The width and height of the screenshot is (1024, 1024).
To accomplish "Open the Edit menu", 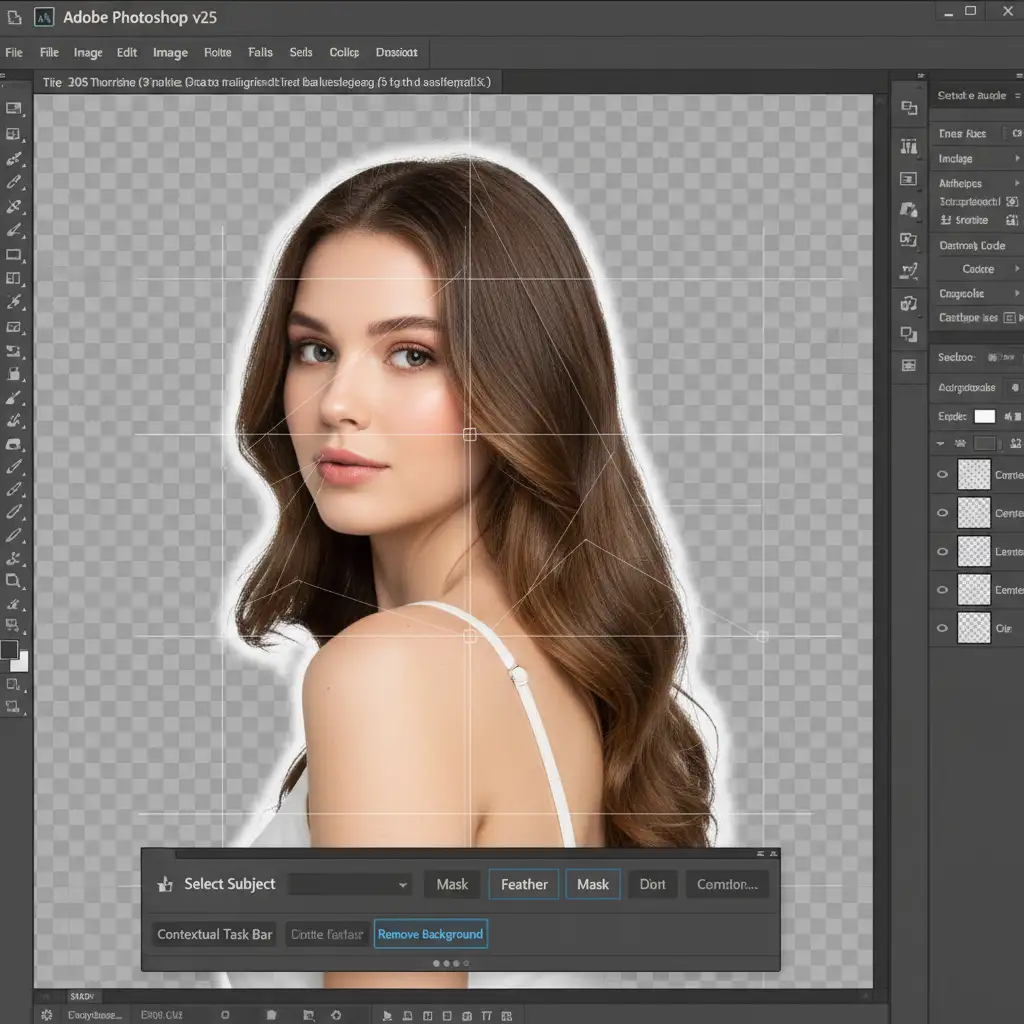I will (126, 53).
